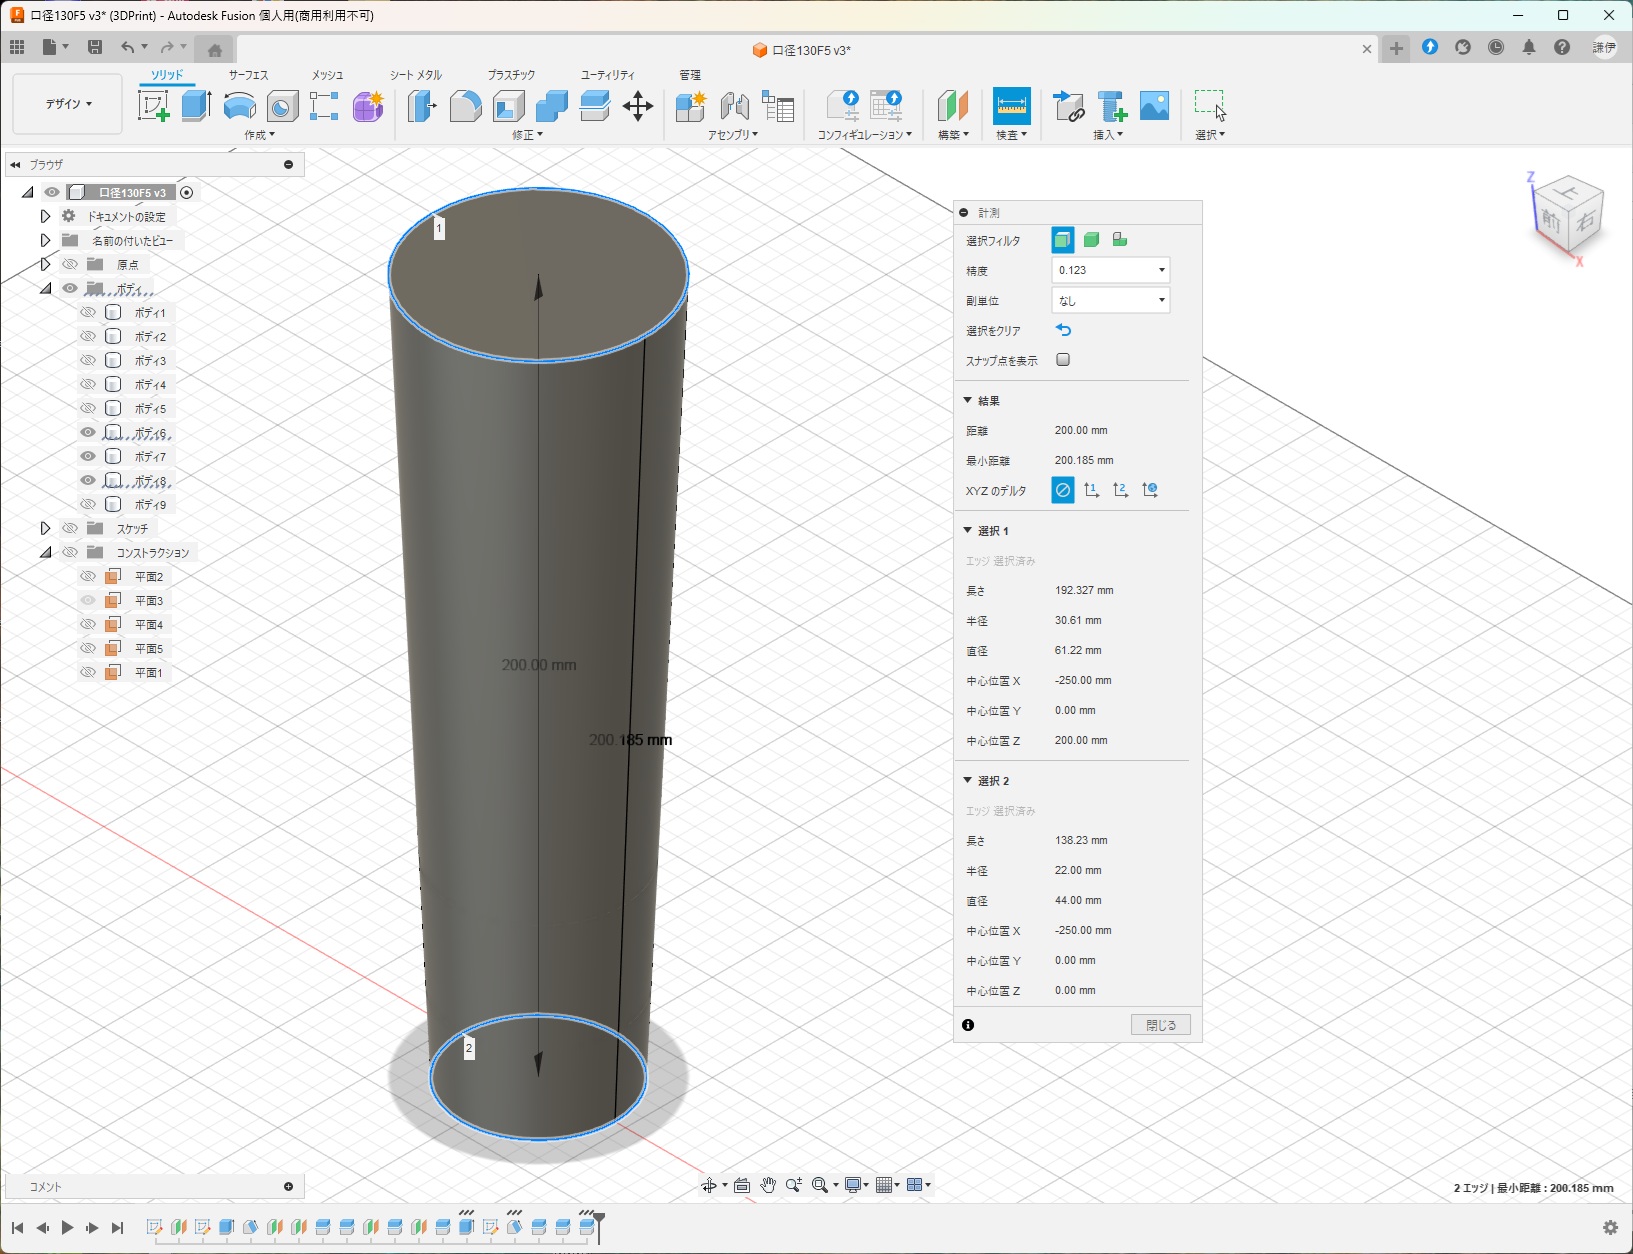Click the Save icon
Image resolution: width=1633 pixels, height=1254 pixels.
pos(95,47)
